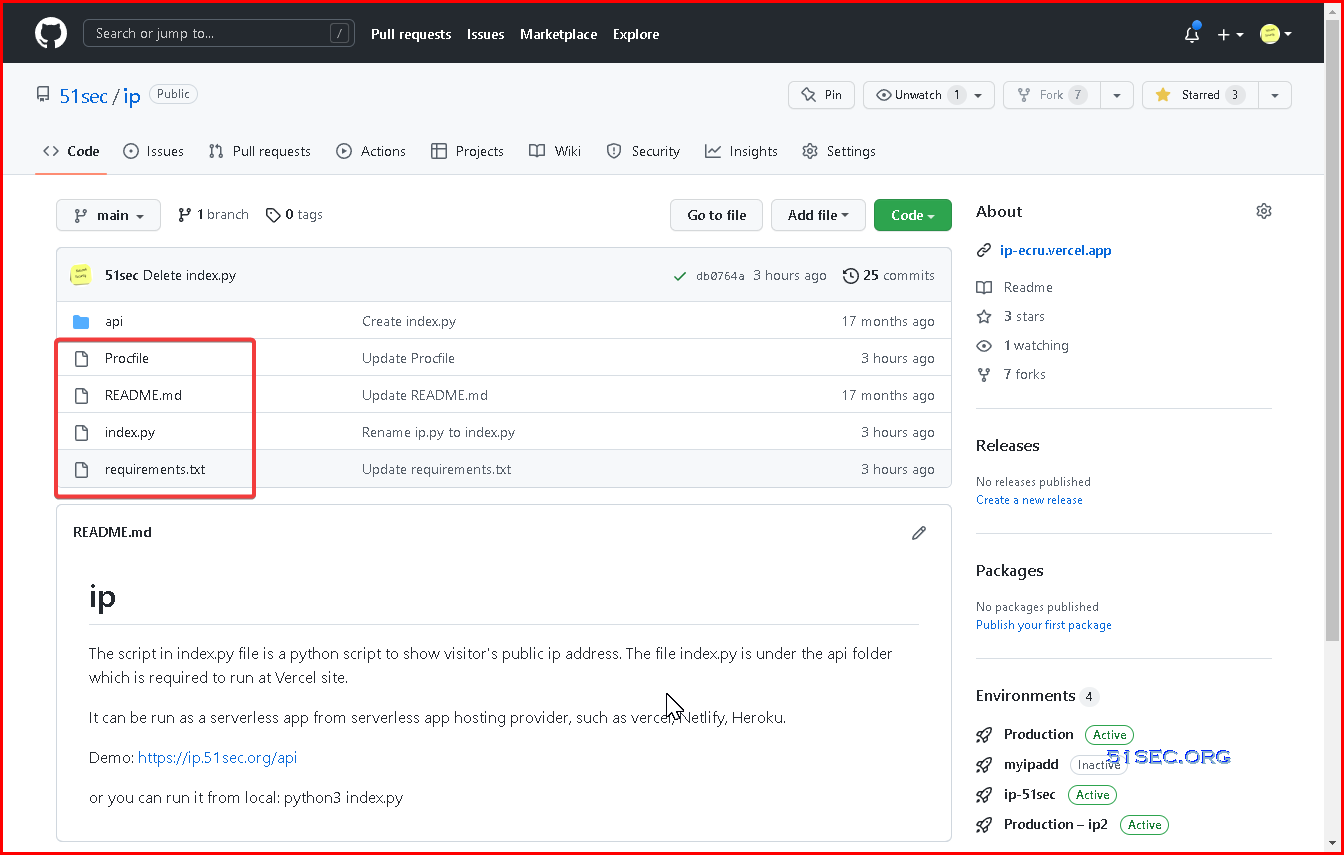Open the Delete index.py commit message
Screen dimensions: 1344x855
(x=189, y=275)
